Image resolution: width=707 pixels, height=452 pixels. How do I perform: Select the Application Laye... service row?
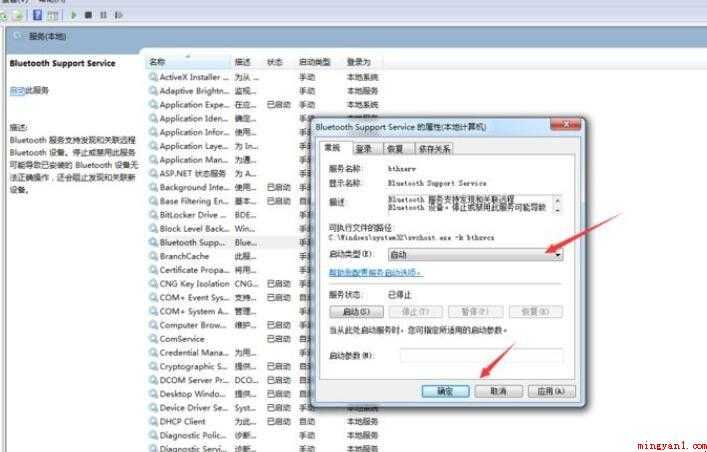(194, 146)
